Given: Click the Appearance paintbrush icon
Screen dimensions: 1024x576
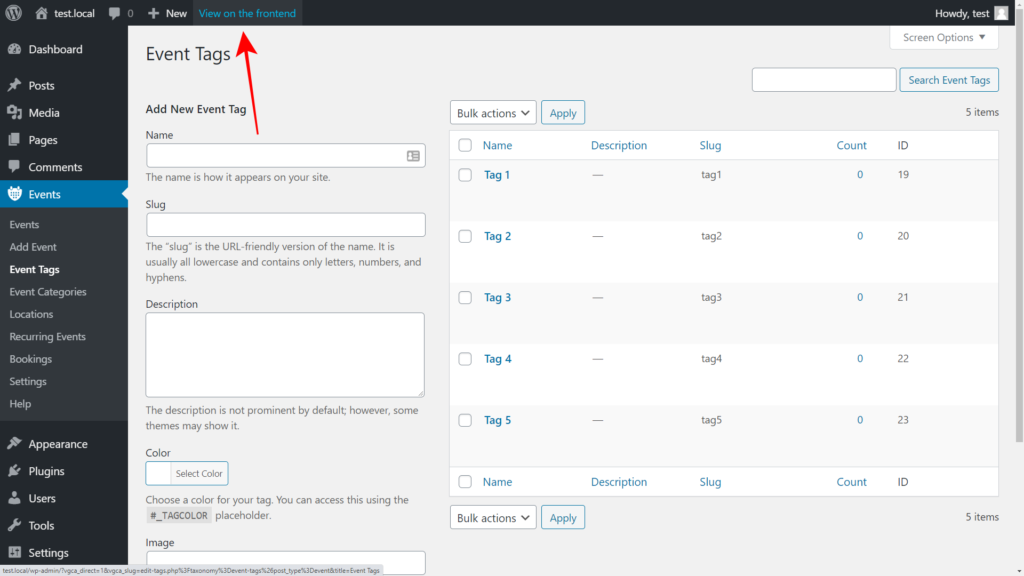Looking at the screenshot, I should click(16, 443).
